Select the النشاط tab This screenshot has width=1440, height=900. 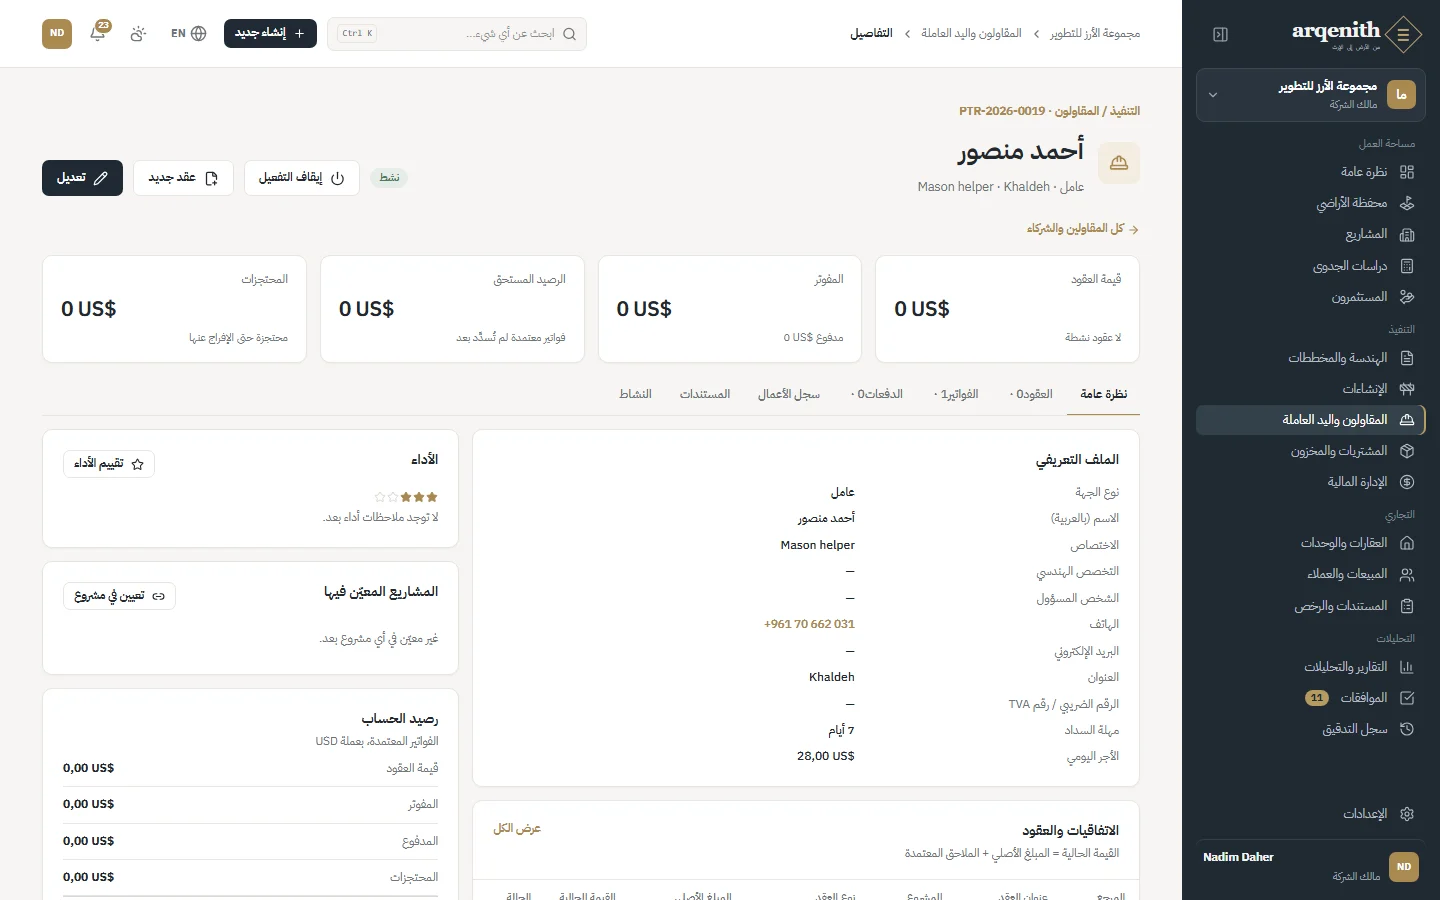pyautogui.click(x=635, y=394)
